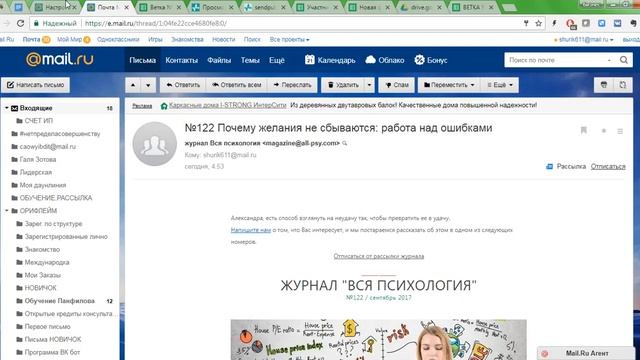
Task: Click Мой Мир portal link
Action: click(x=69, y=40)
